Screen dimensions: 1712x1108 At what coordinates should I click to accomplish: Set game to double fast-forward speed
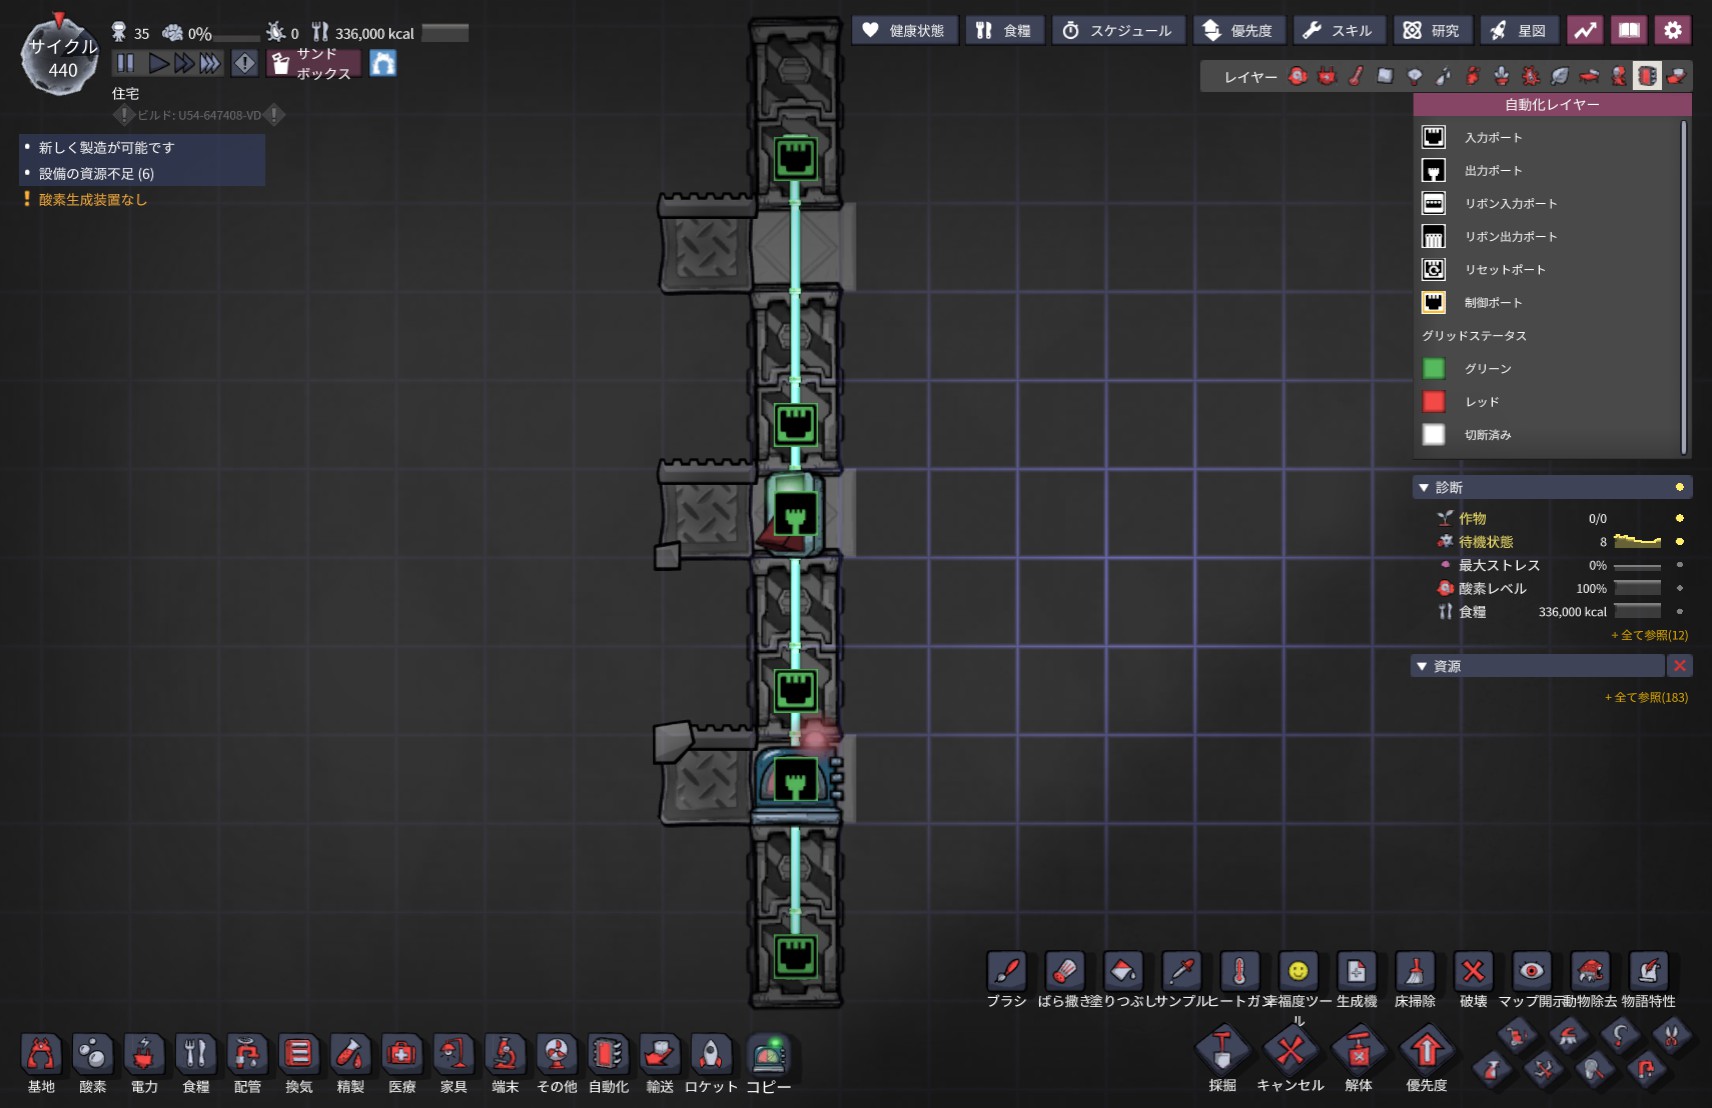pos(184,64)
